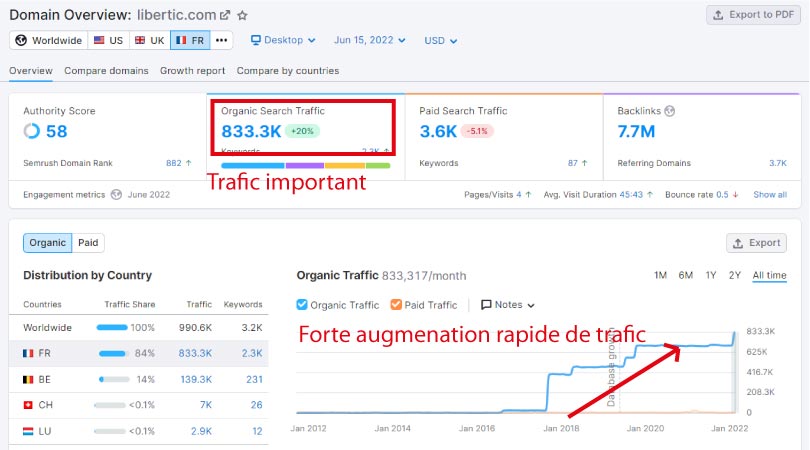Select the Worldwide database tab
Viewport: 810px width, 450px height.
click(49, 40)
